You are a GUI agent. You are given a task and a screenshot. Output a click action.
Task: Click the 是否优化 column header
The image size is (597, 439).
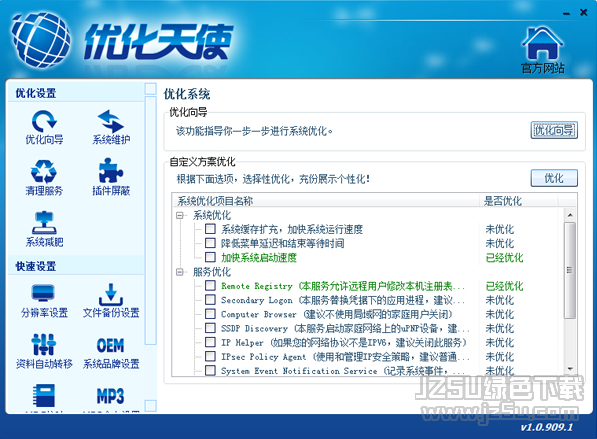518,201
